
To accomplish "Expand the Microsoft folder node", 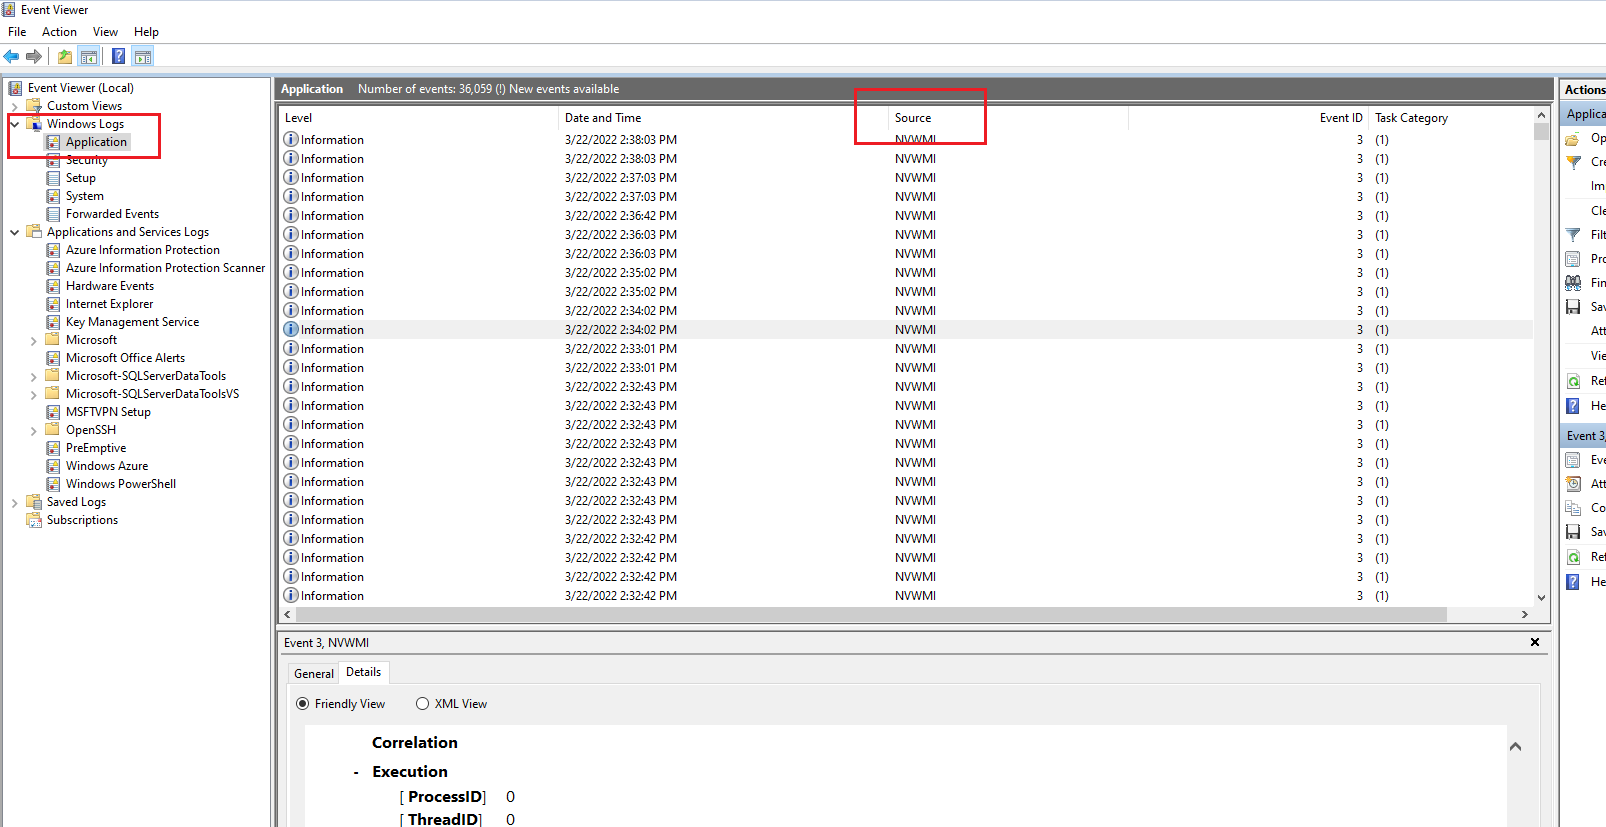I will pos(33,341).
